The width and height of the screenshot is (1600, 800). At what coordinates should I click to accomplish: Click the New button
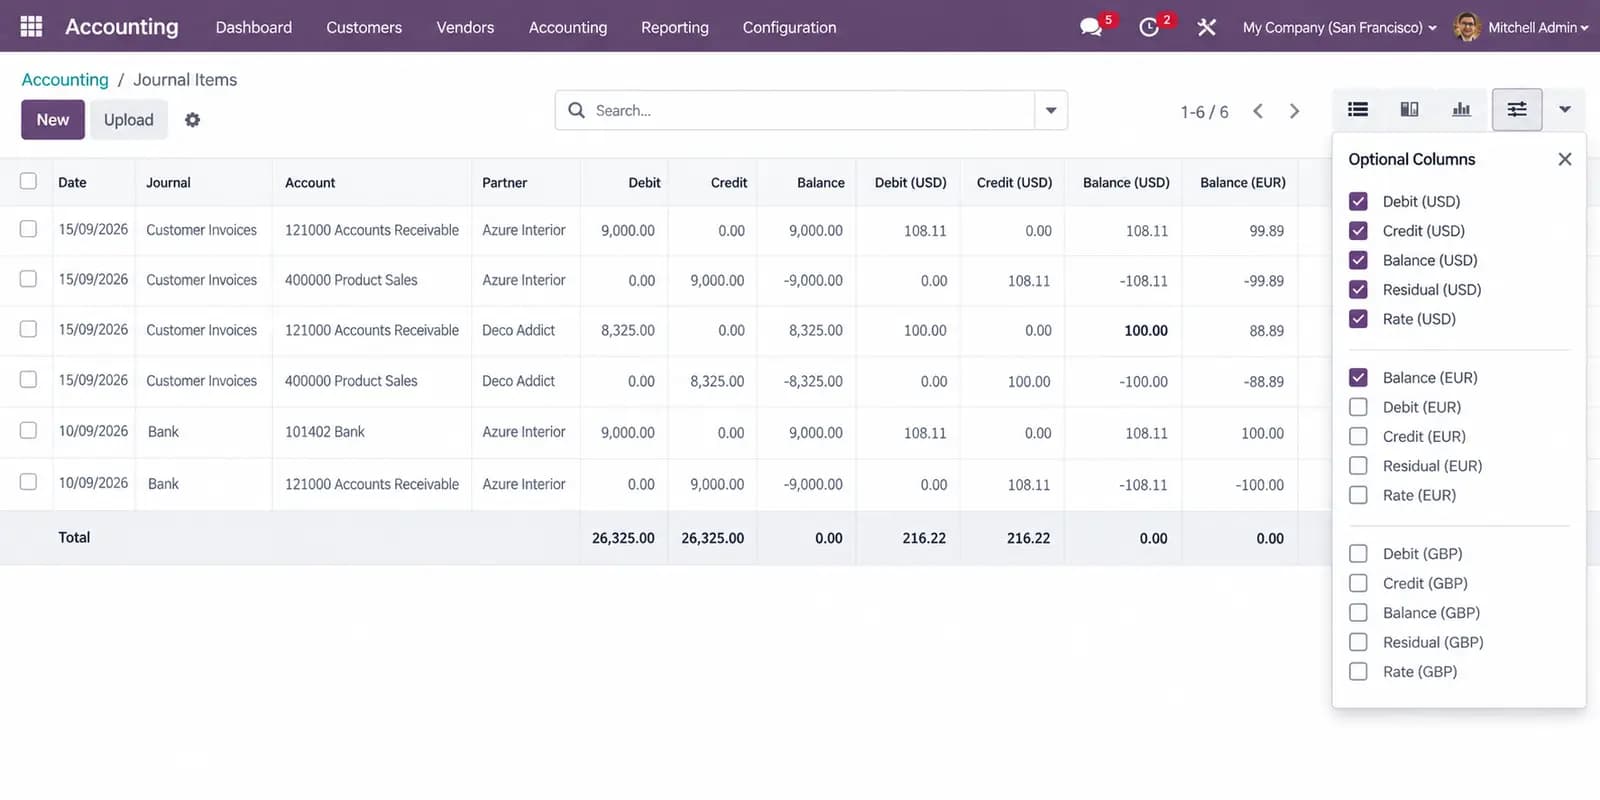53,120
